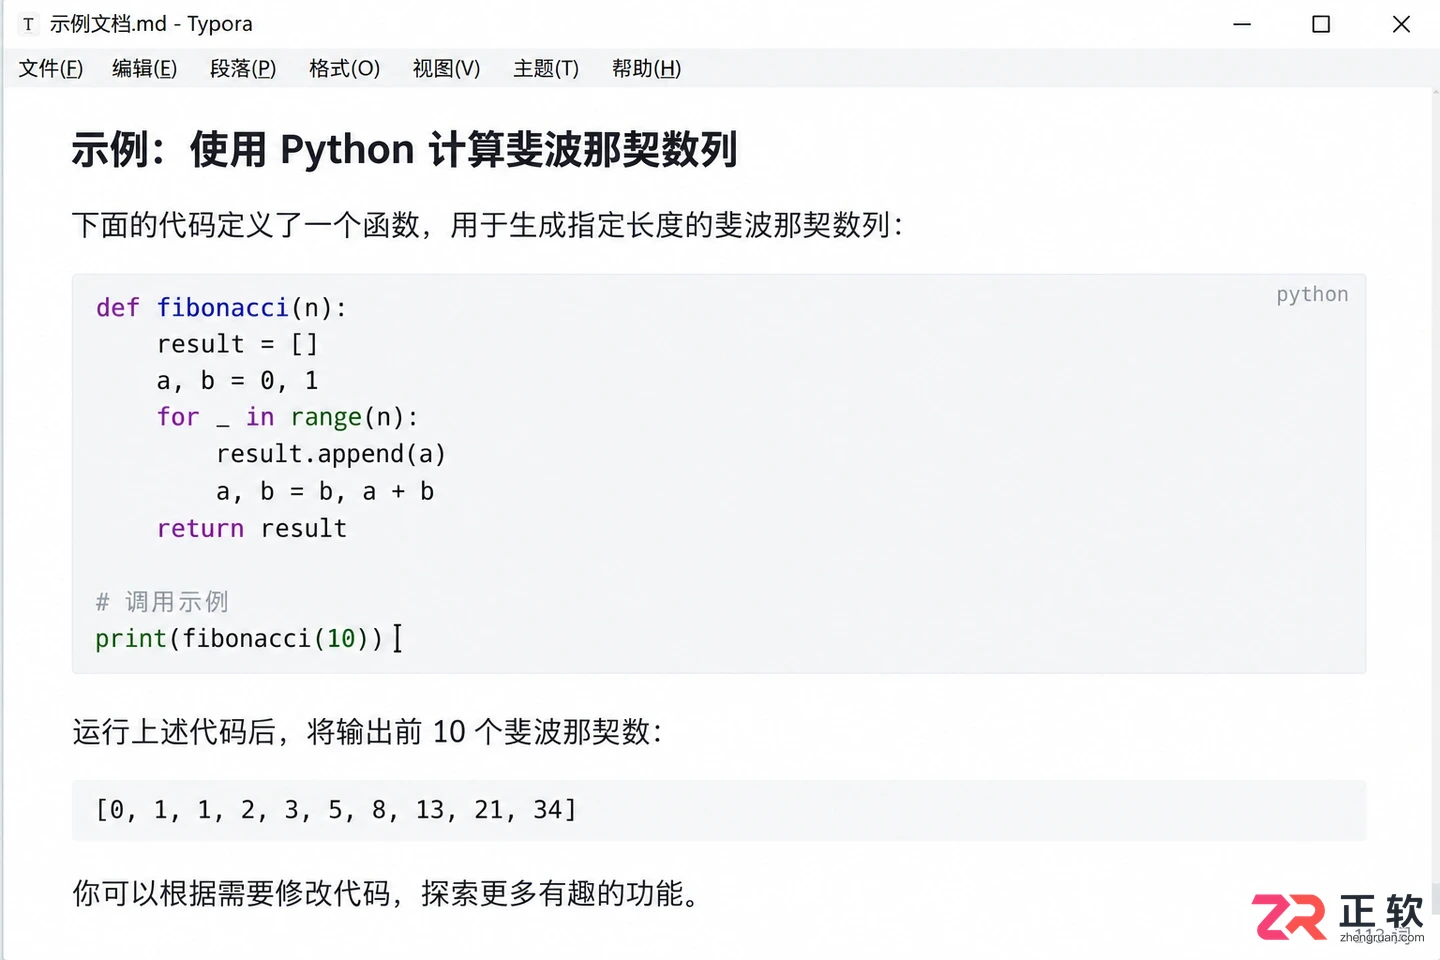Click the line 'a, b = b, a + b'
This screenshot has height=960, width=1440.
click(x=325, y=491)
